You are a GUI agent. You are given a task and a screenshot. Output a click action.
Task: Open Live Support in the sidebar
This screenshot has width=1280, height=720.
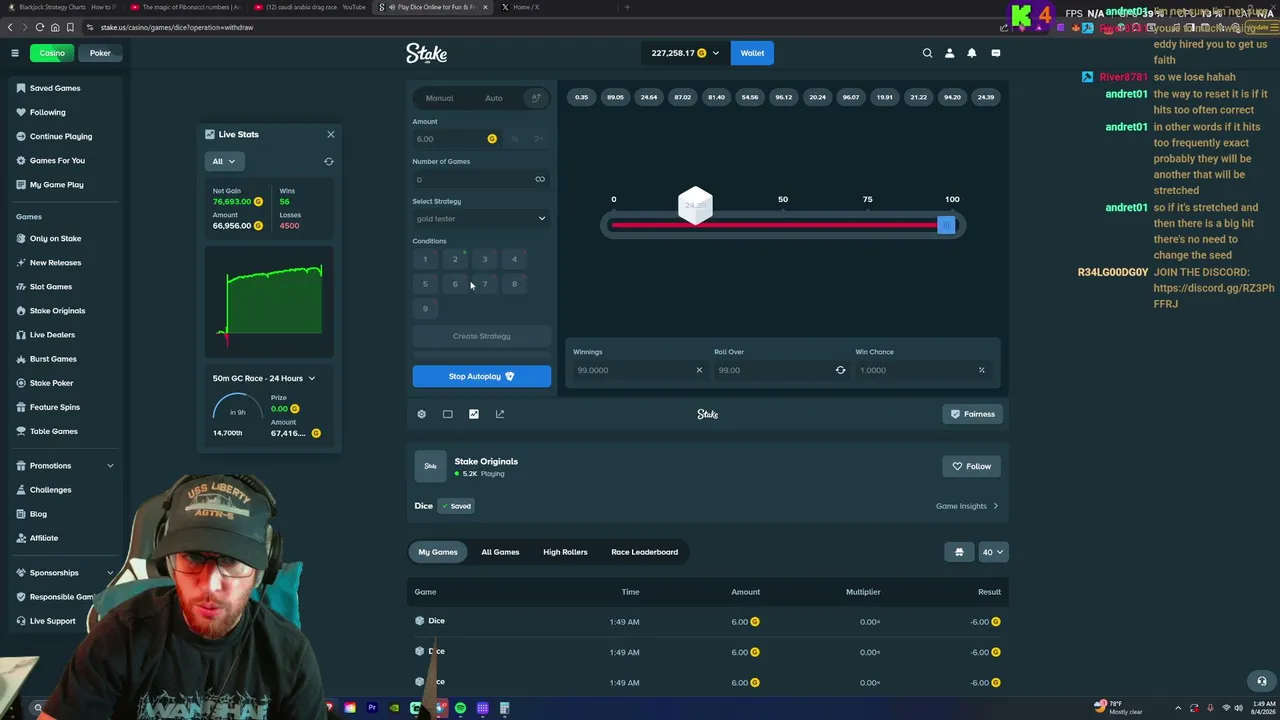[x=52, y=621]
